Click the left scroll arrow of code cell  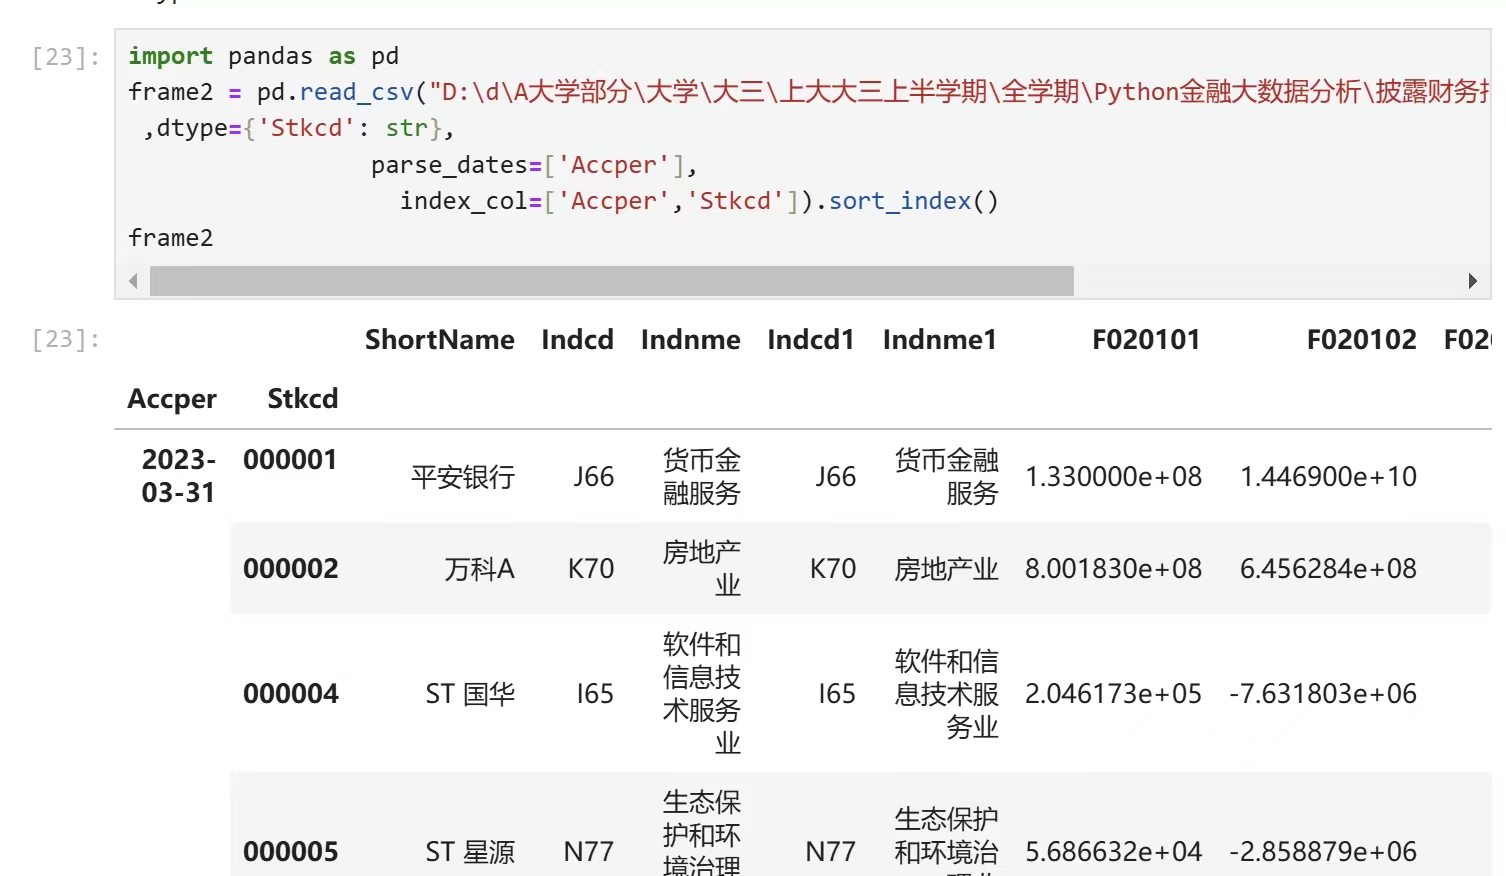coord(133,281)
